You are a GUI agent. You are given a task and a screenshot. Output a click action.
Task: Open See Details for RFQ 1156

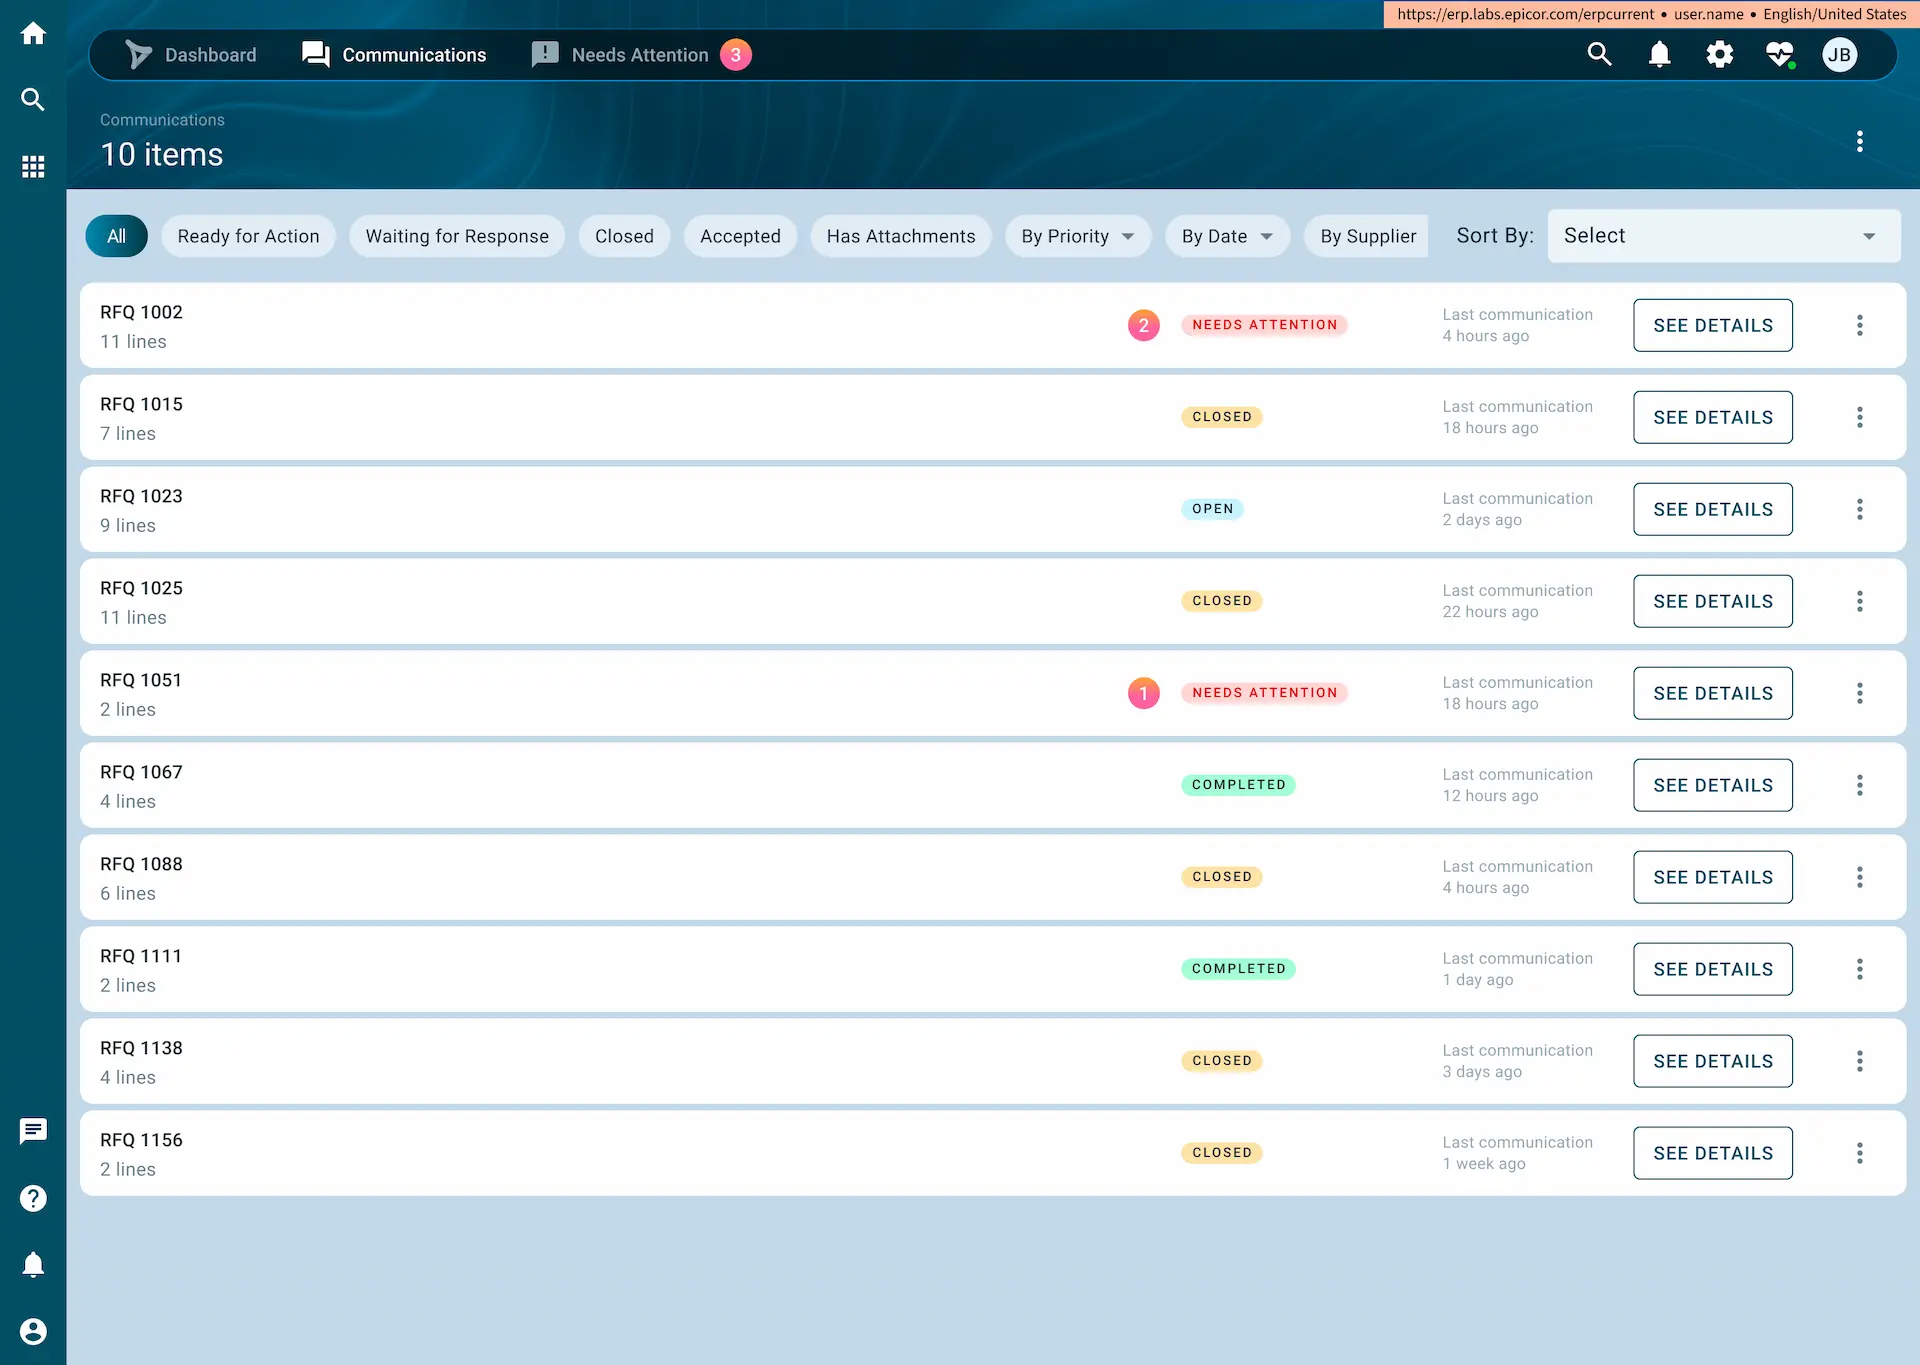coord(1712,1152)
